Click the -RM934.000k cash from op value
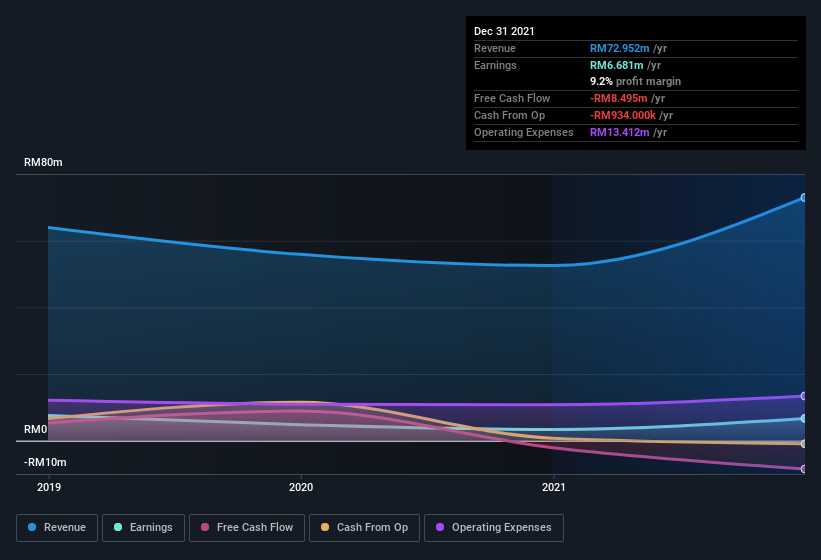The height and width of the screenshot is (560, 821). coord(623,115)
